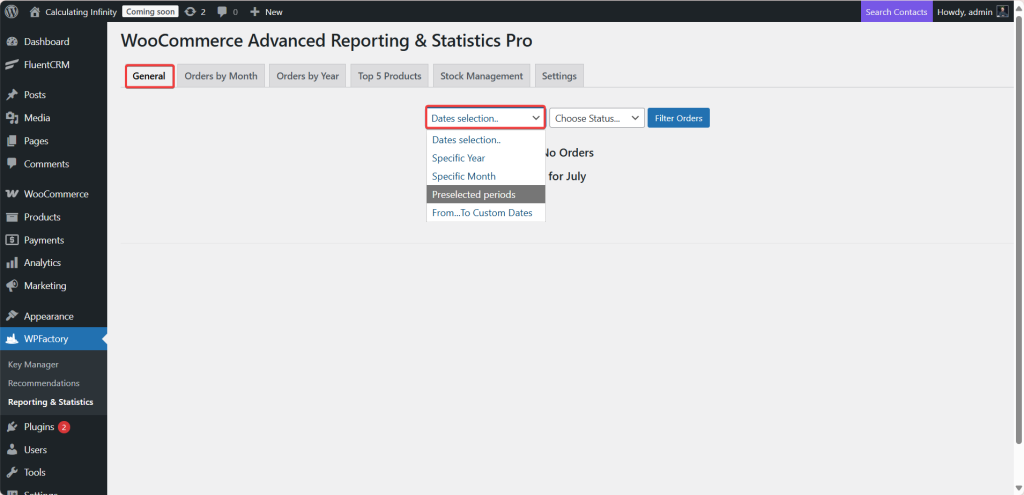Click the Howdy, admin account link
Viewport: 1024px width, 495px height.
tap(973, 12)
